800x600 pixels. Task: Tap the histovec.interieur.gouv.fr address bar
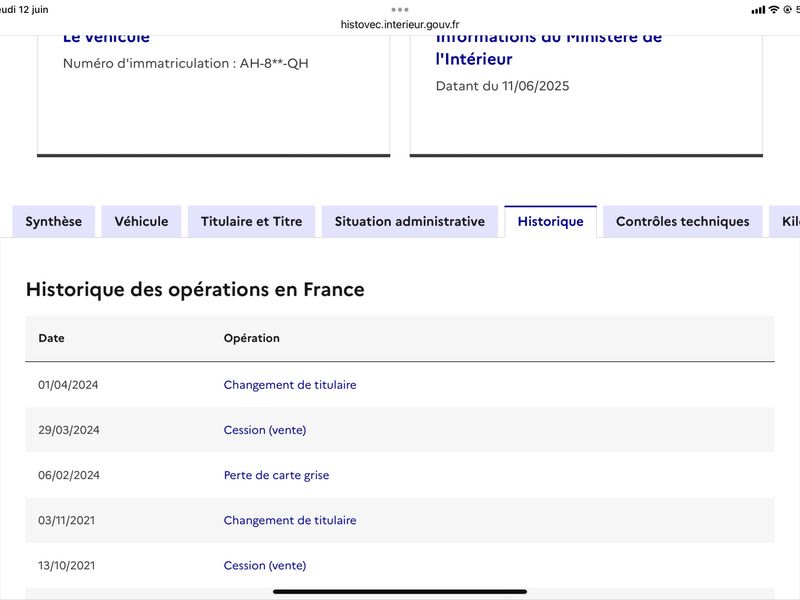point(400,24)
